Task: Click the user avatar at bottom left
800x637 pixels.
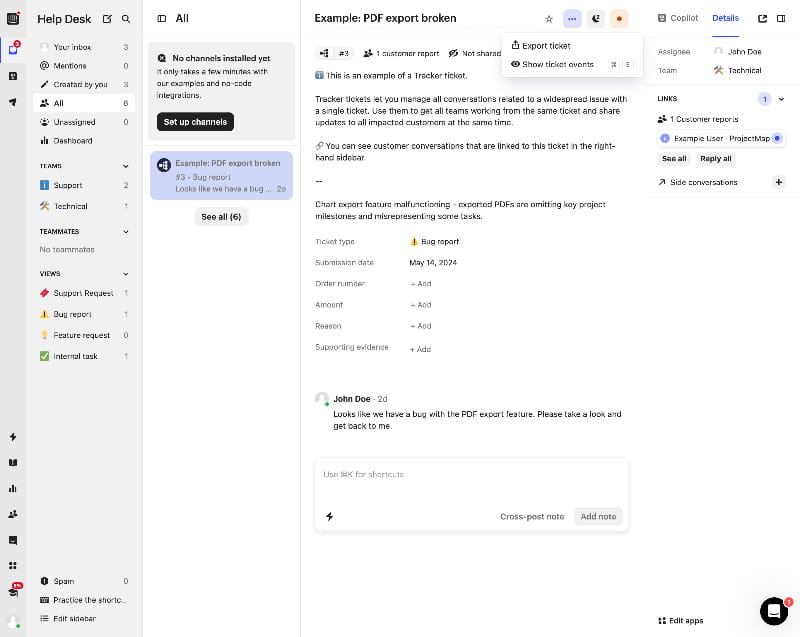Action: [13, 622]
